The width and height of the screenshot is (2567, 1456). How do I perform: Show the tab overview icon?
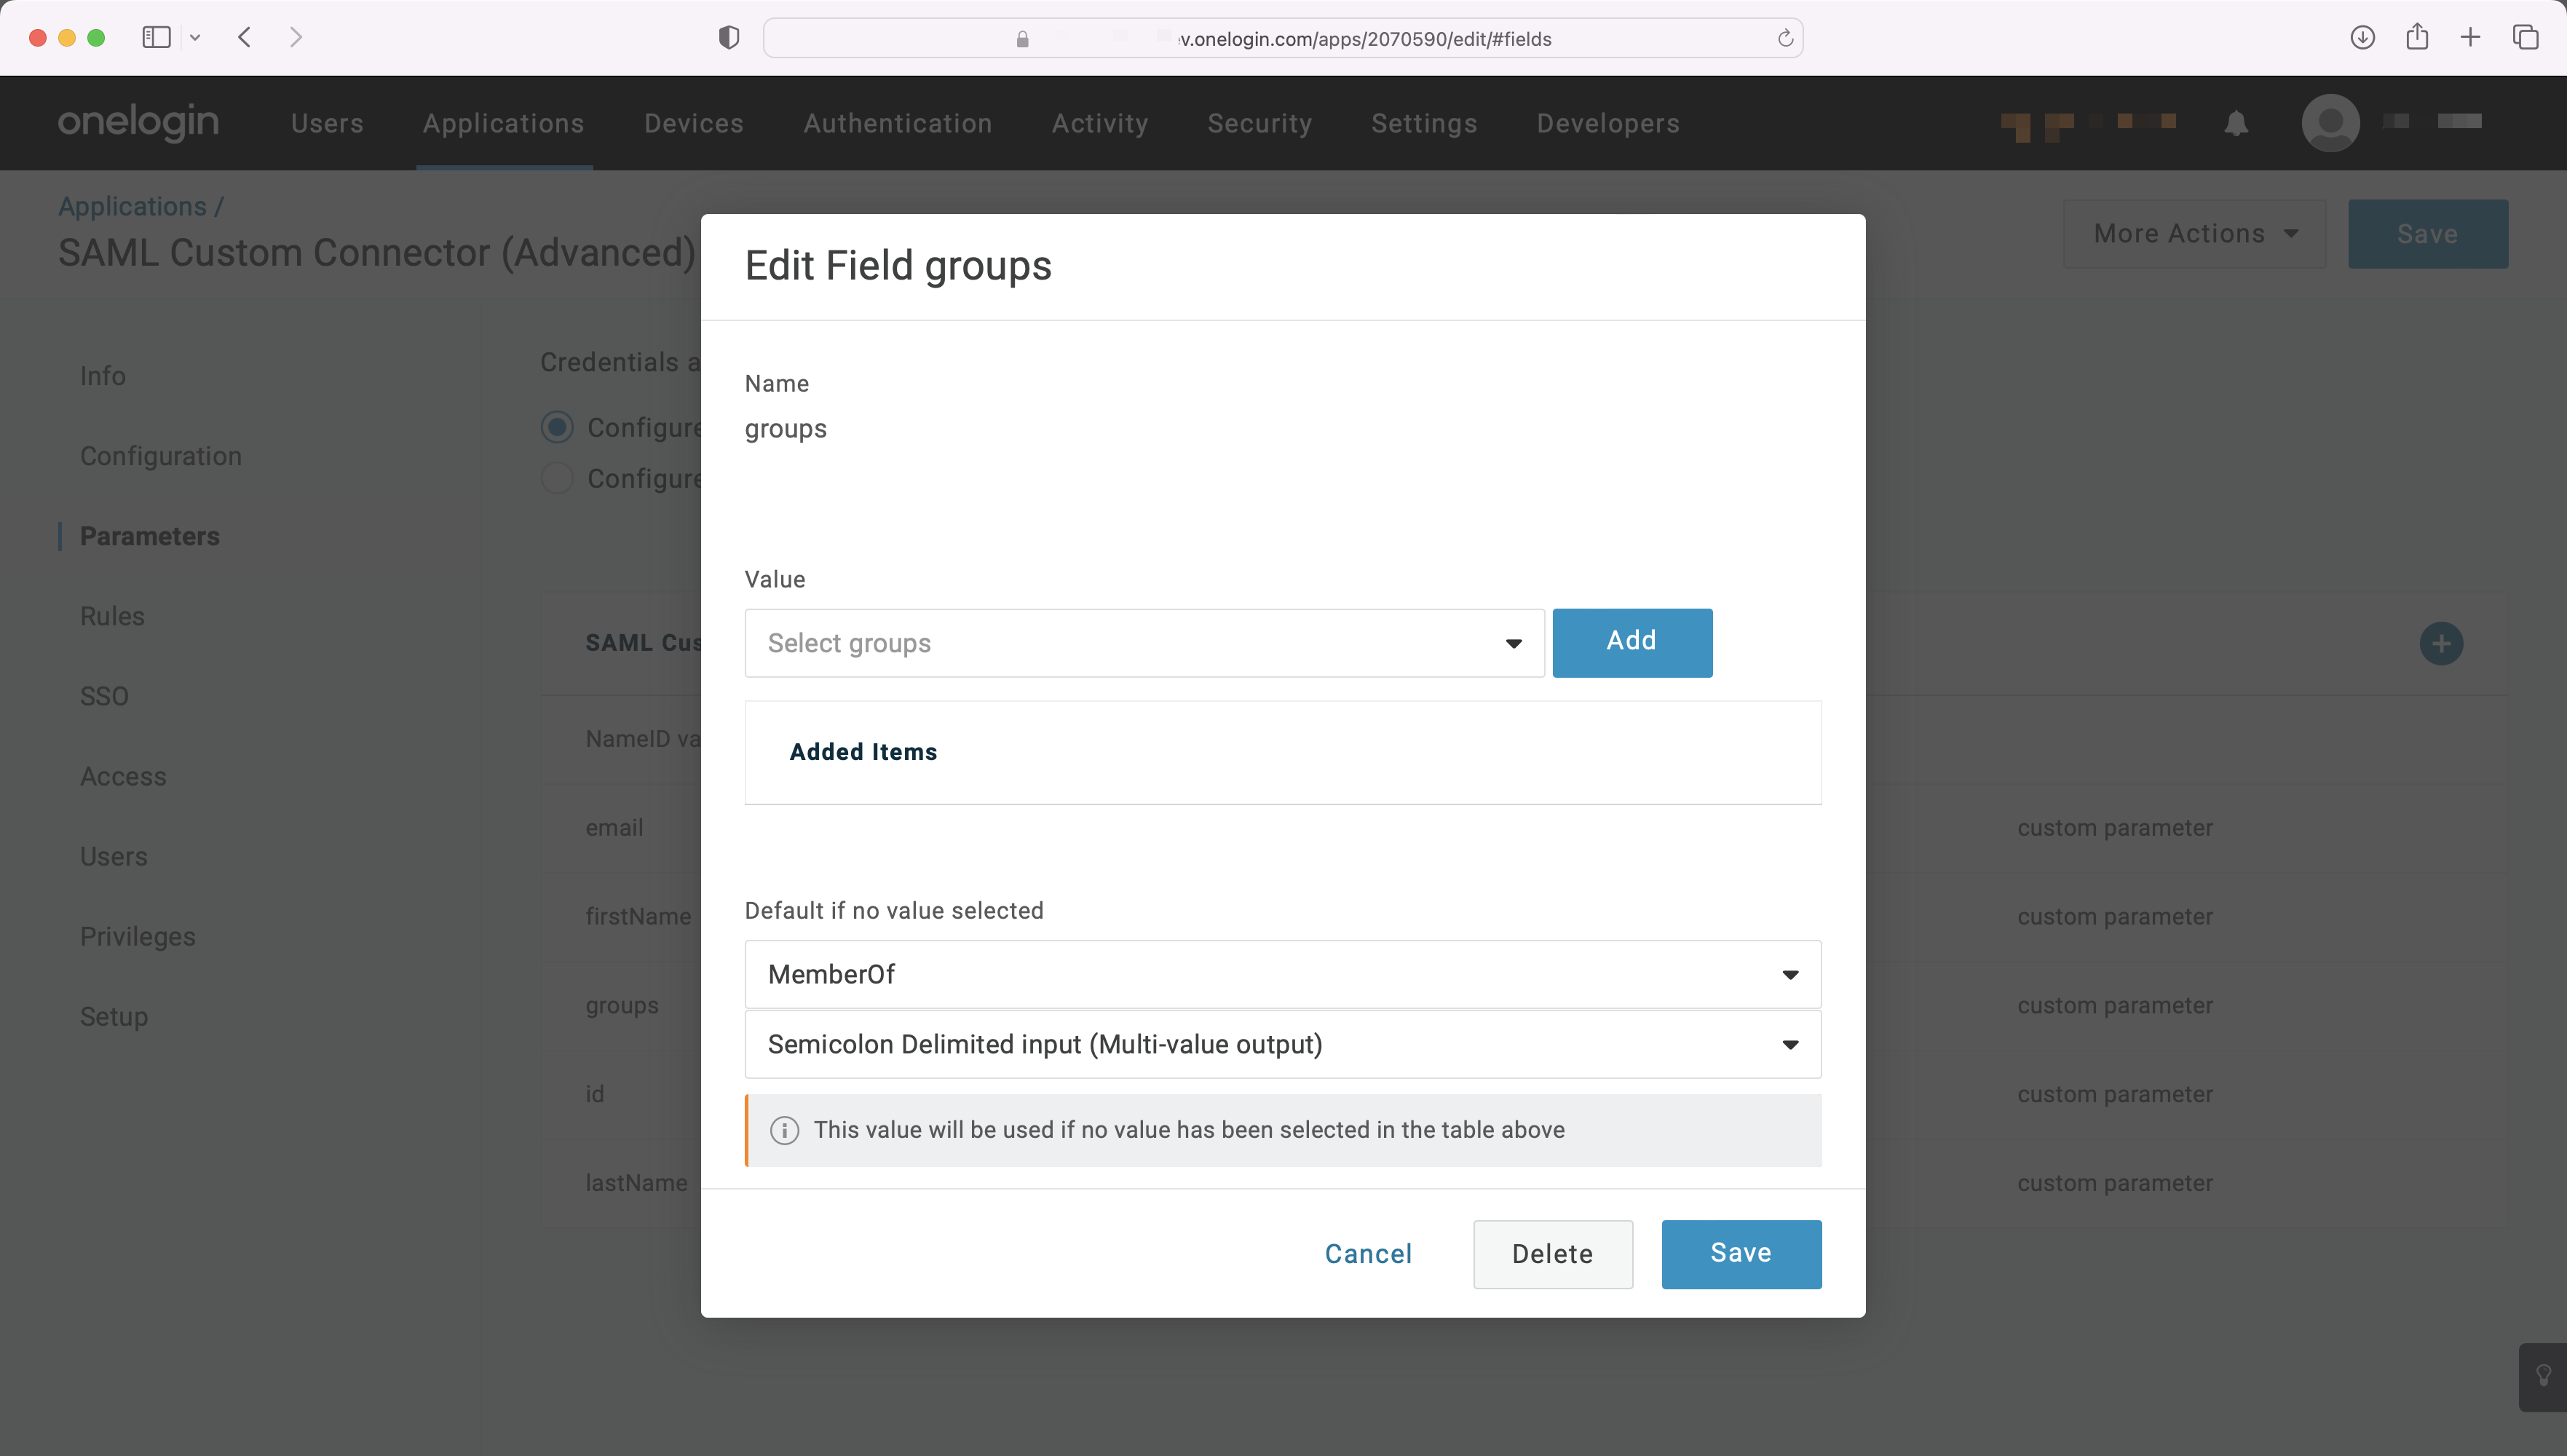[x=2526, y=37]
